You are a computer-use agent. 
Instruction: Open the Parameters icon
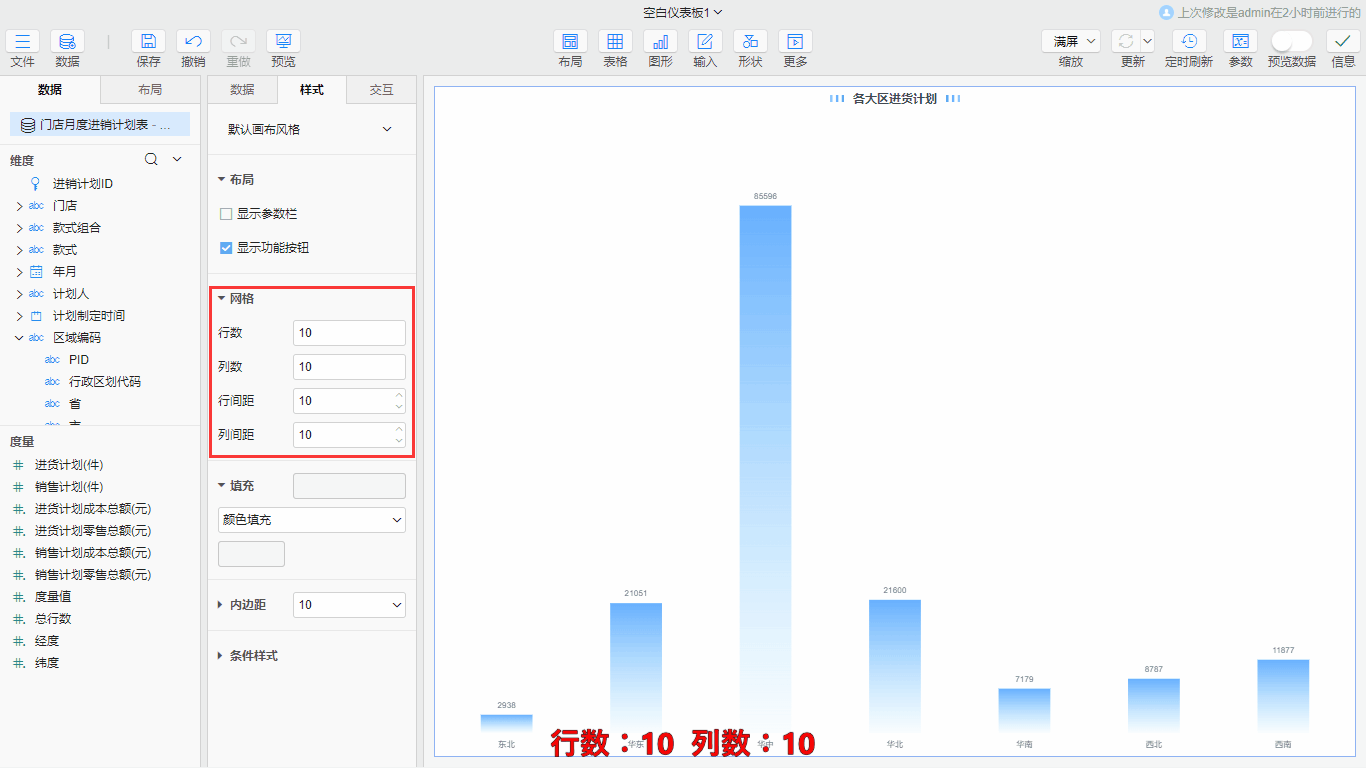coord(1240,42)
